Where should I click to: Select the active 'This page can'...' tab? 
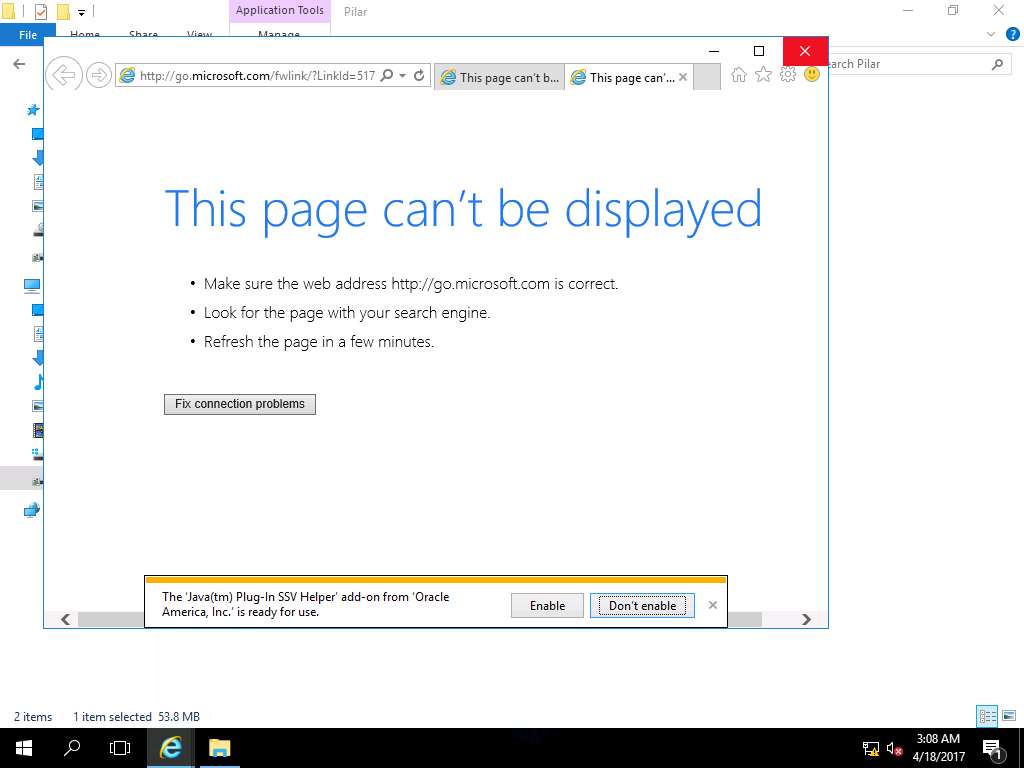click(624, 77)
